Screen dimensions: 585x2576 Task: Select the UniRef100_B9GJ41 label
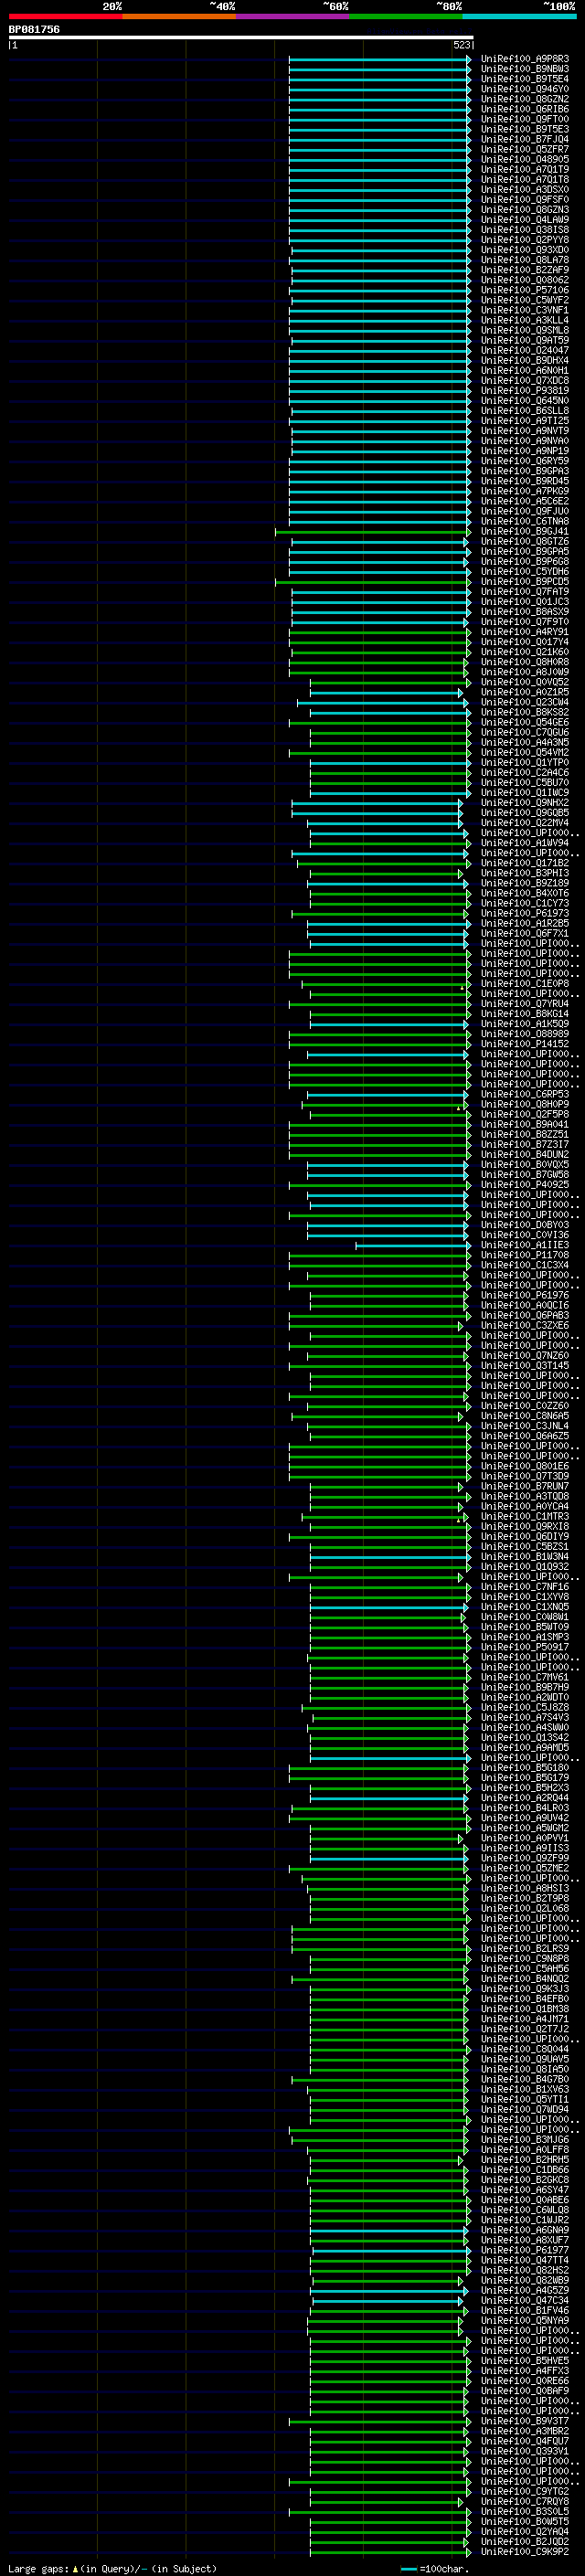coord(525,531)
